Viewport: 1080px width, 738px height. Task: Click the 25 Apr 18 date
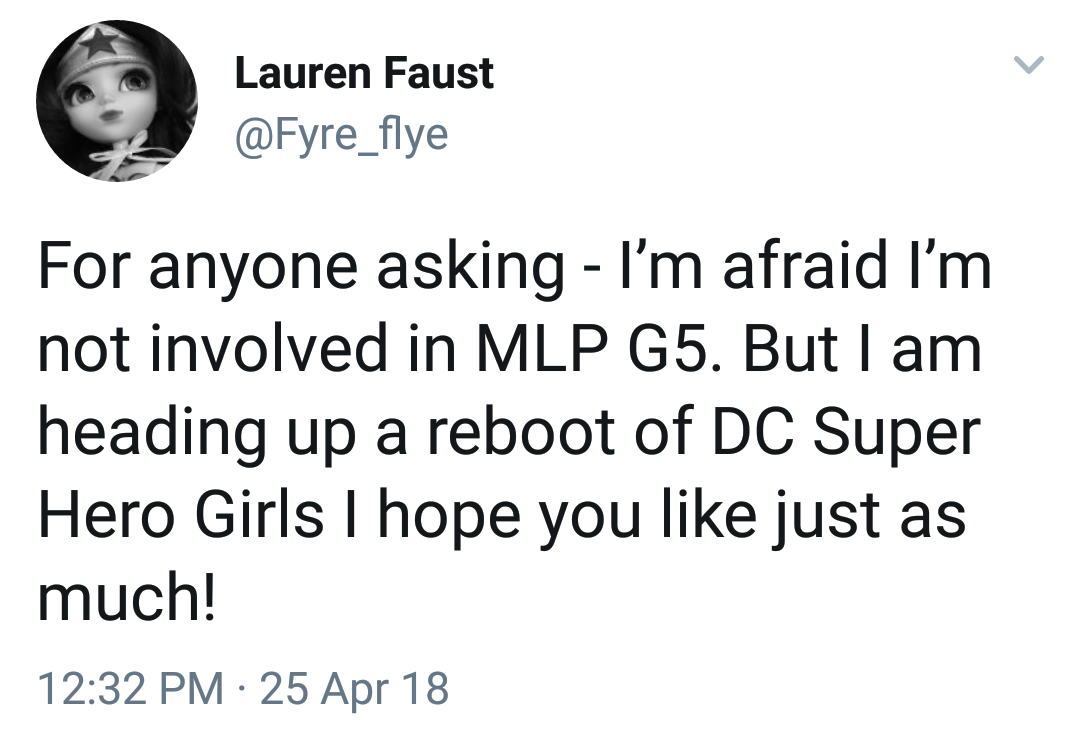tap(354, 688)
